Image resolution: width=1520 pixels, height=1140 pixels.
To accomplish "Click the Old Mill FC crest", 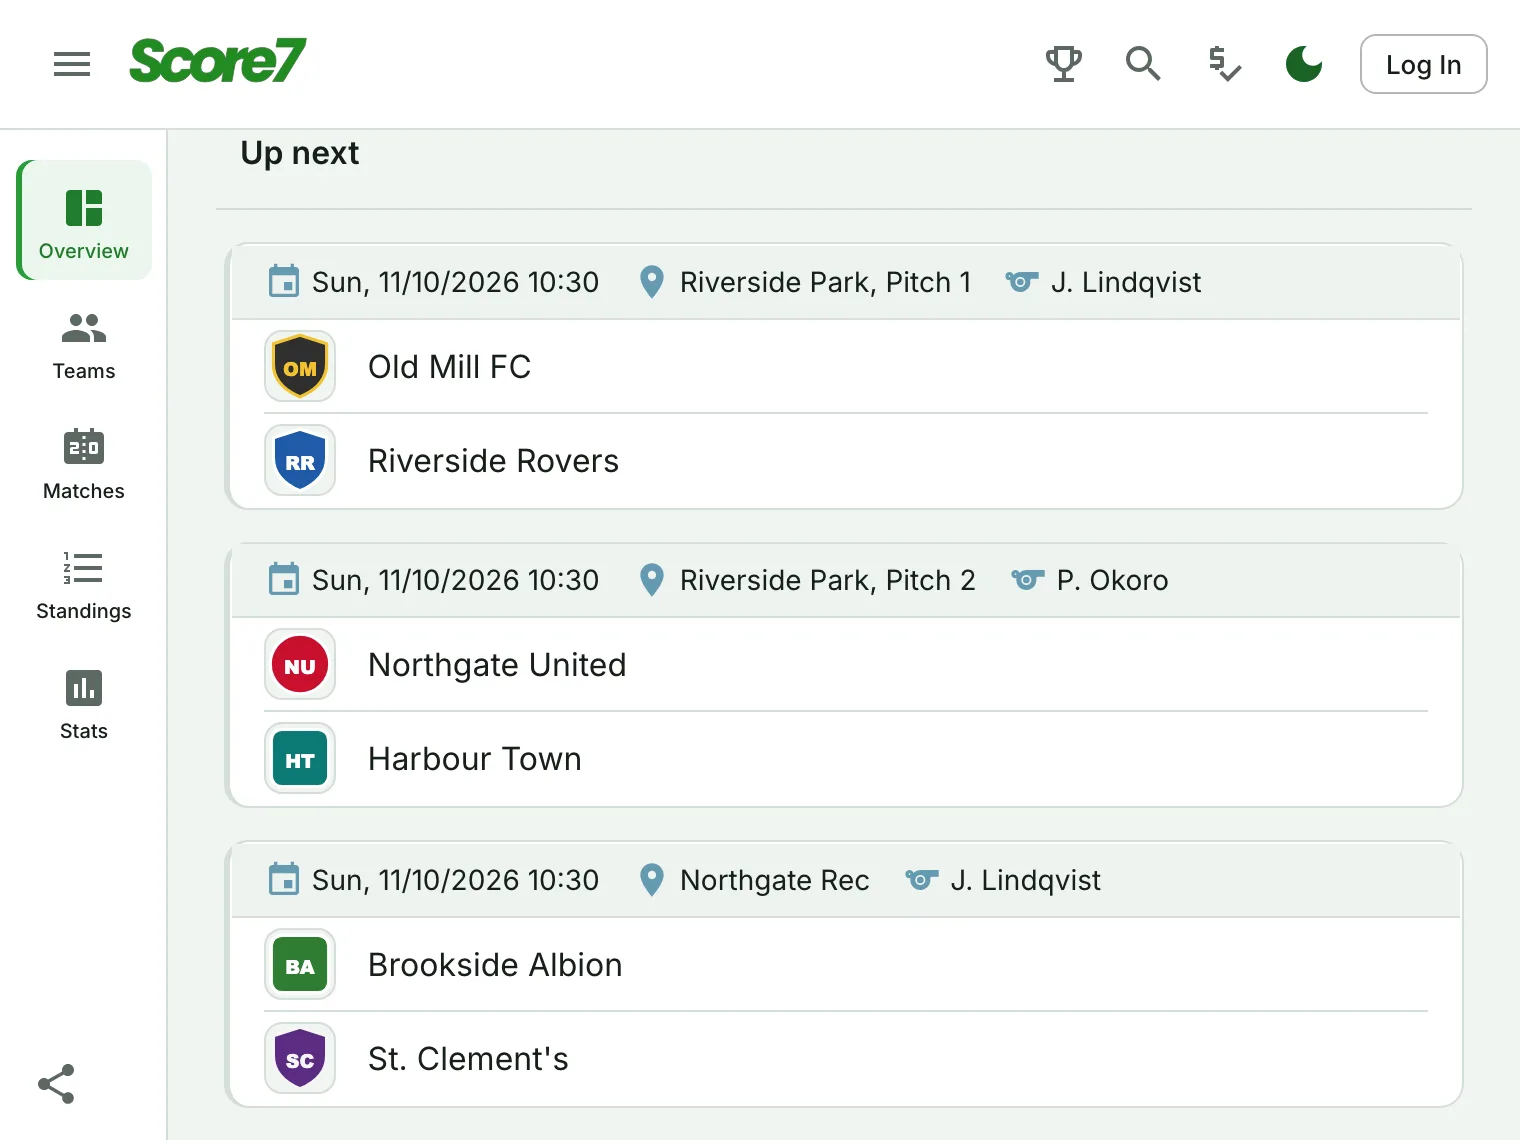I will click(300, 366).
